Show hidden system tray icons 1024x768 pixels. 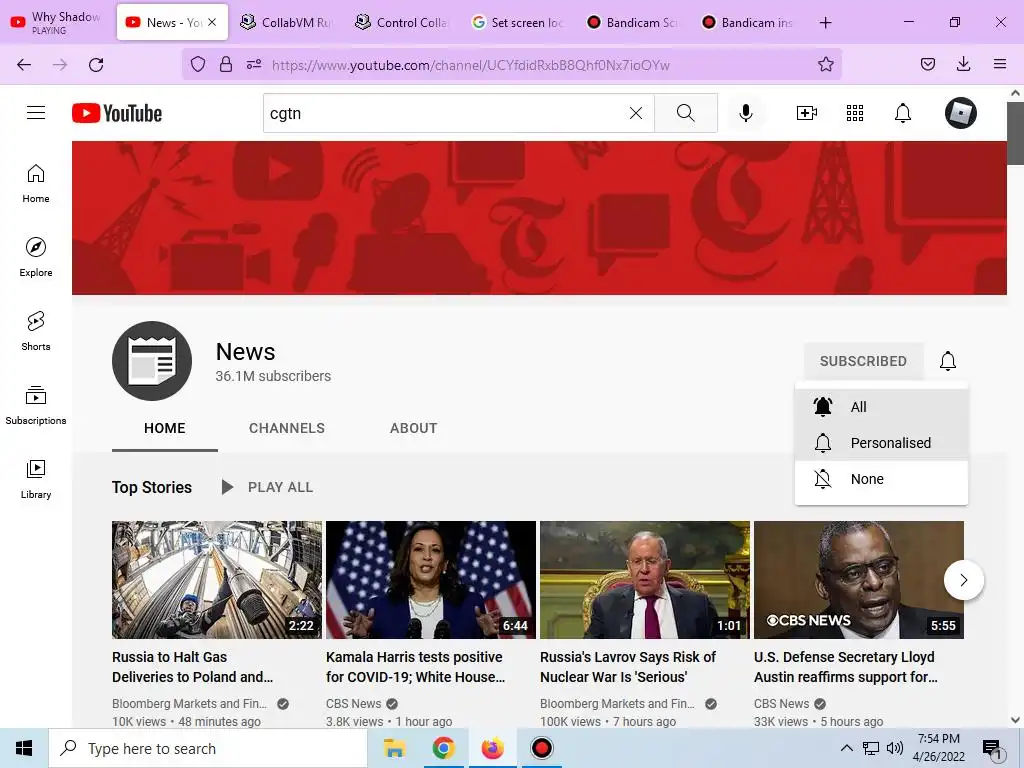[846, 748]
